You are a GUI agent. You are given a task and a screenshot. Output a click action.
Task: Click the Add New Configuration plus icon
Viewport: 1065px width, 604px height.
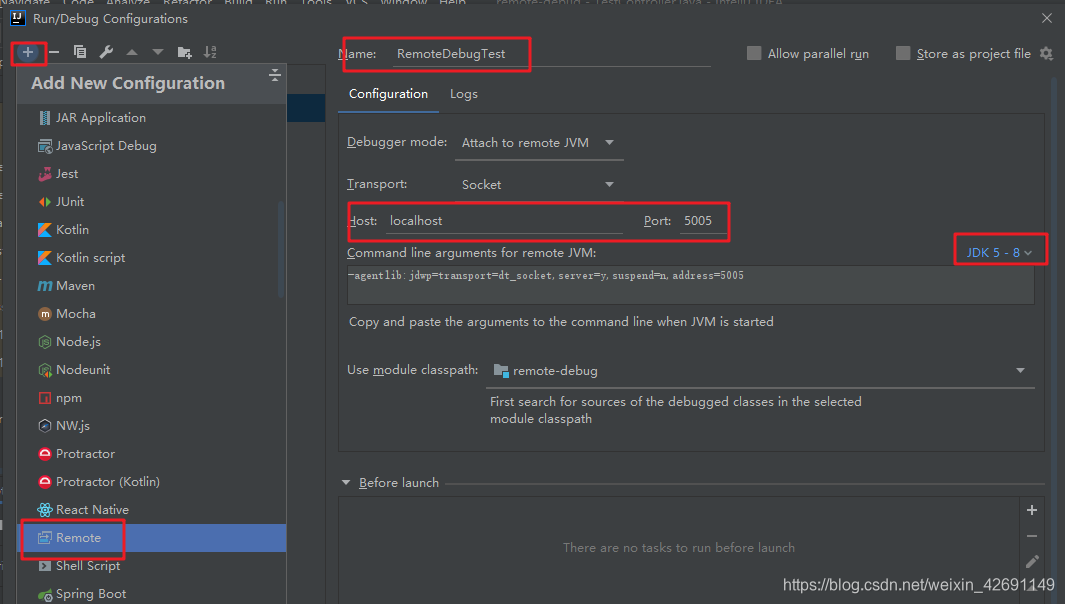[x=28, y=52]
